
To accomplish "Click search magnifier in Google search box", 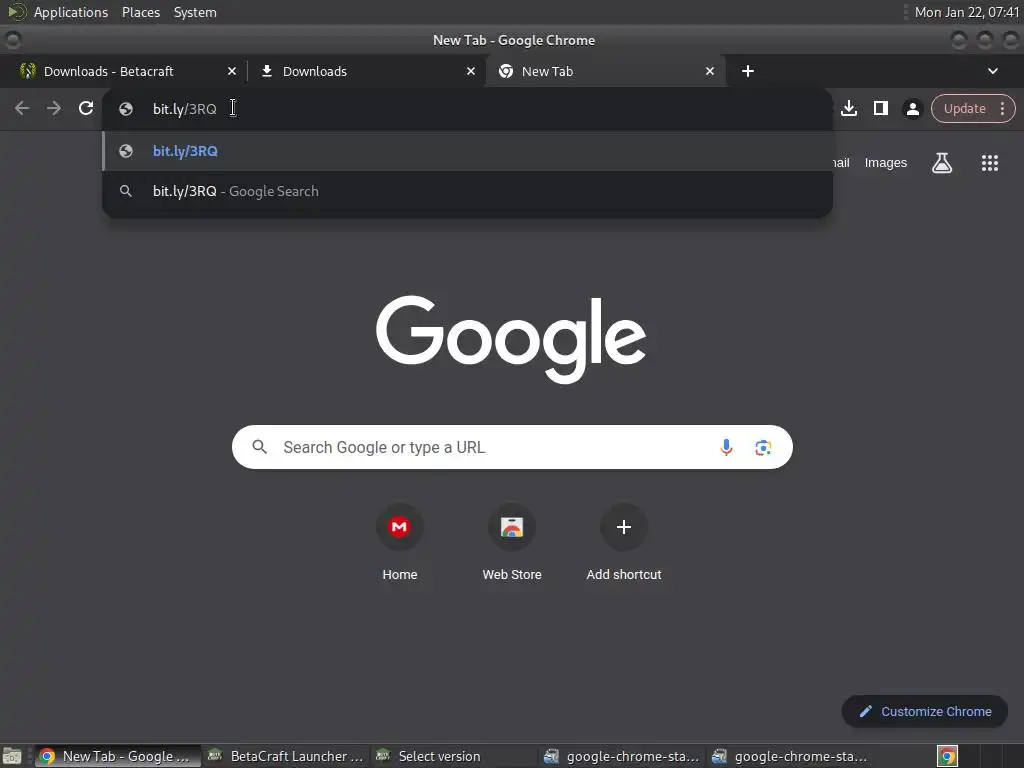I will [259, 447].
